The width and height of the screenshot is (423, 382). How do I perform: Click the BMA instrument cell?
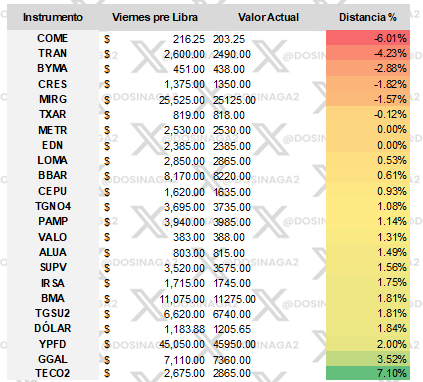click(53, 298)
